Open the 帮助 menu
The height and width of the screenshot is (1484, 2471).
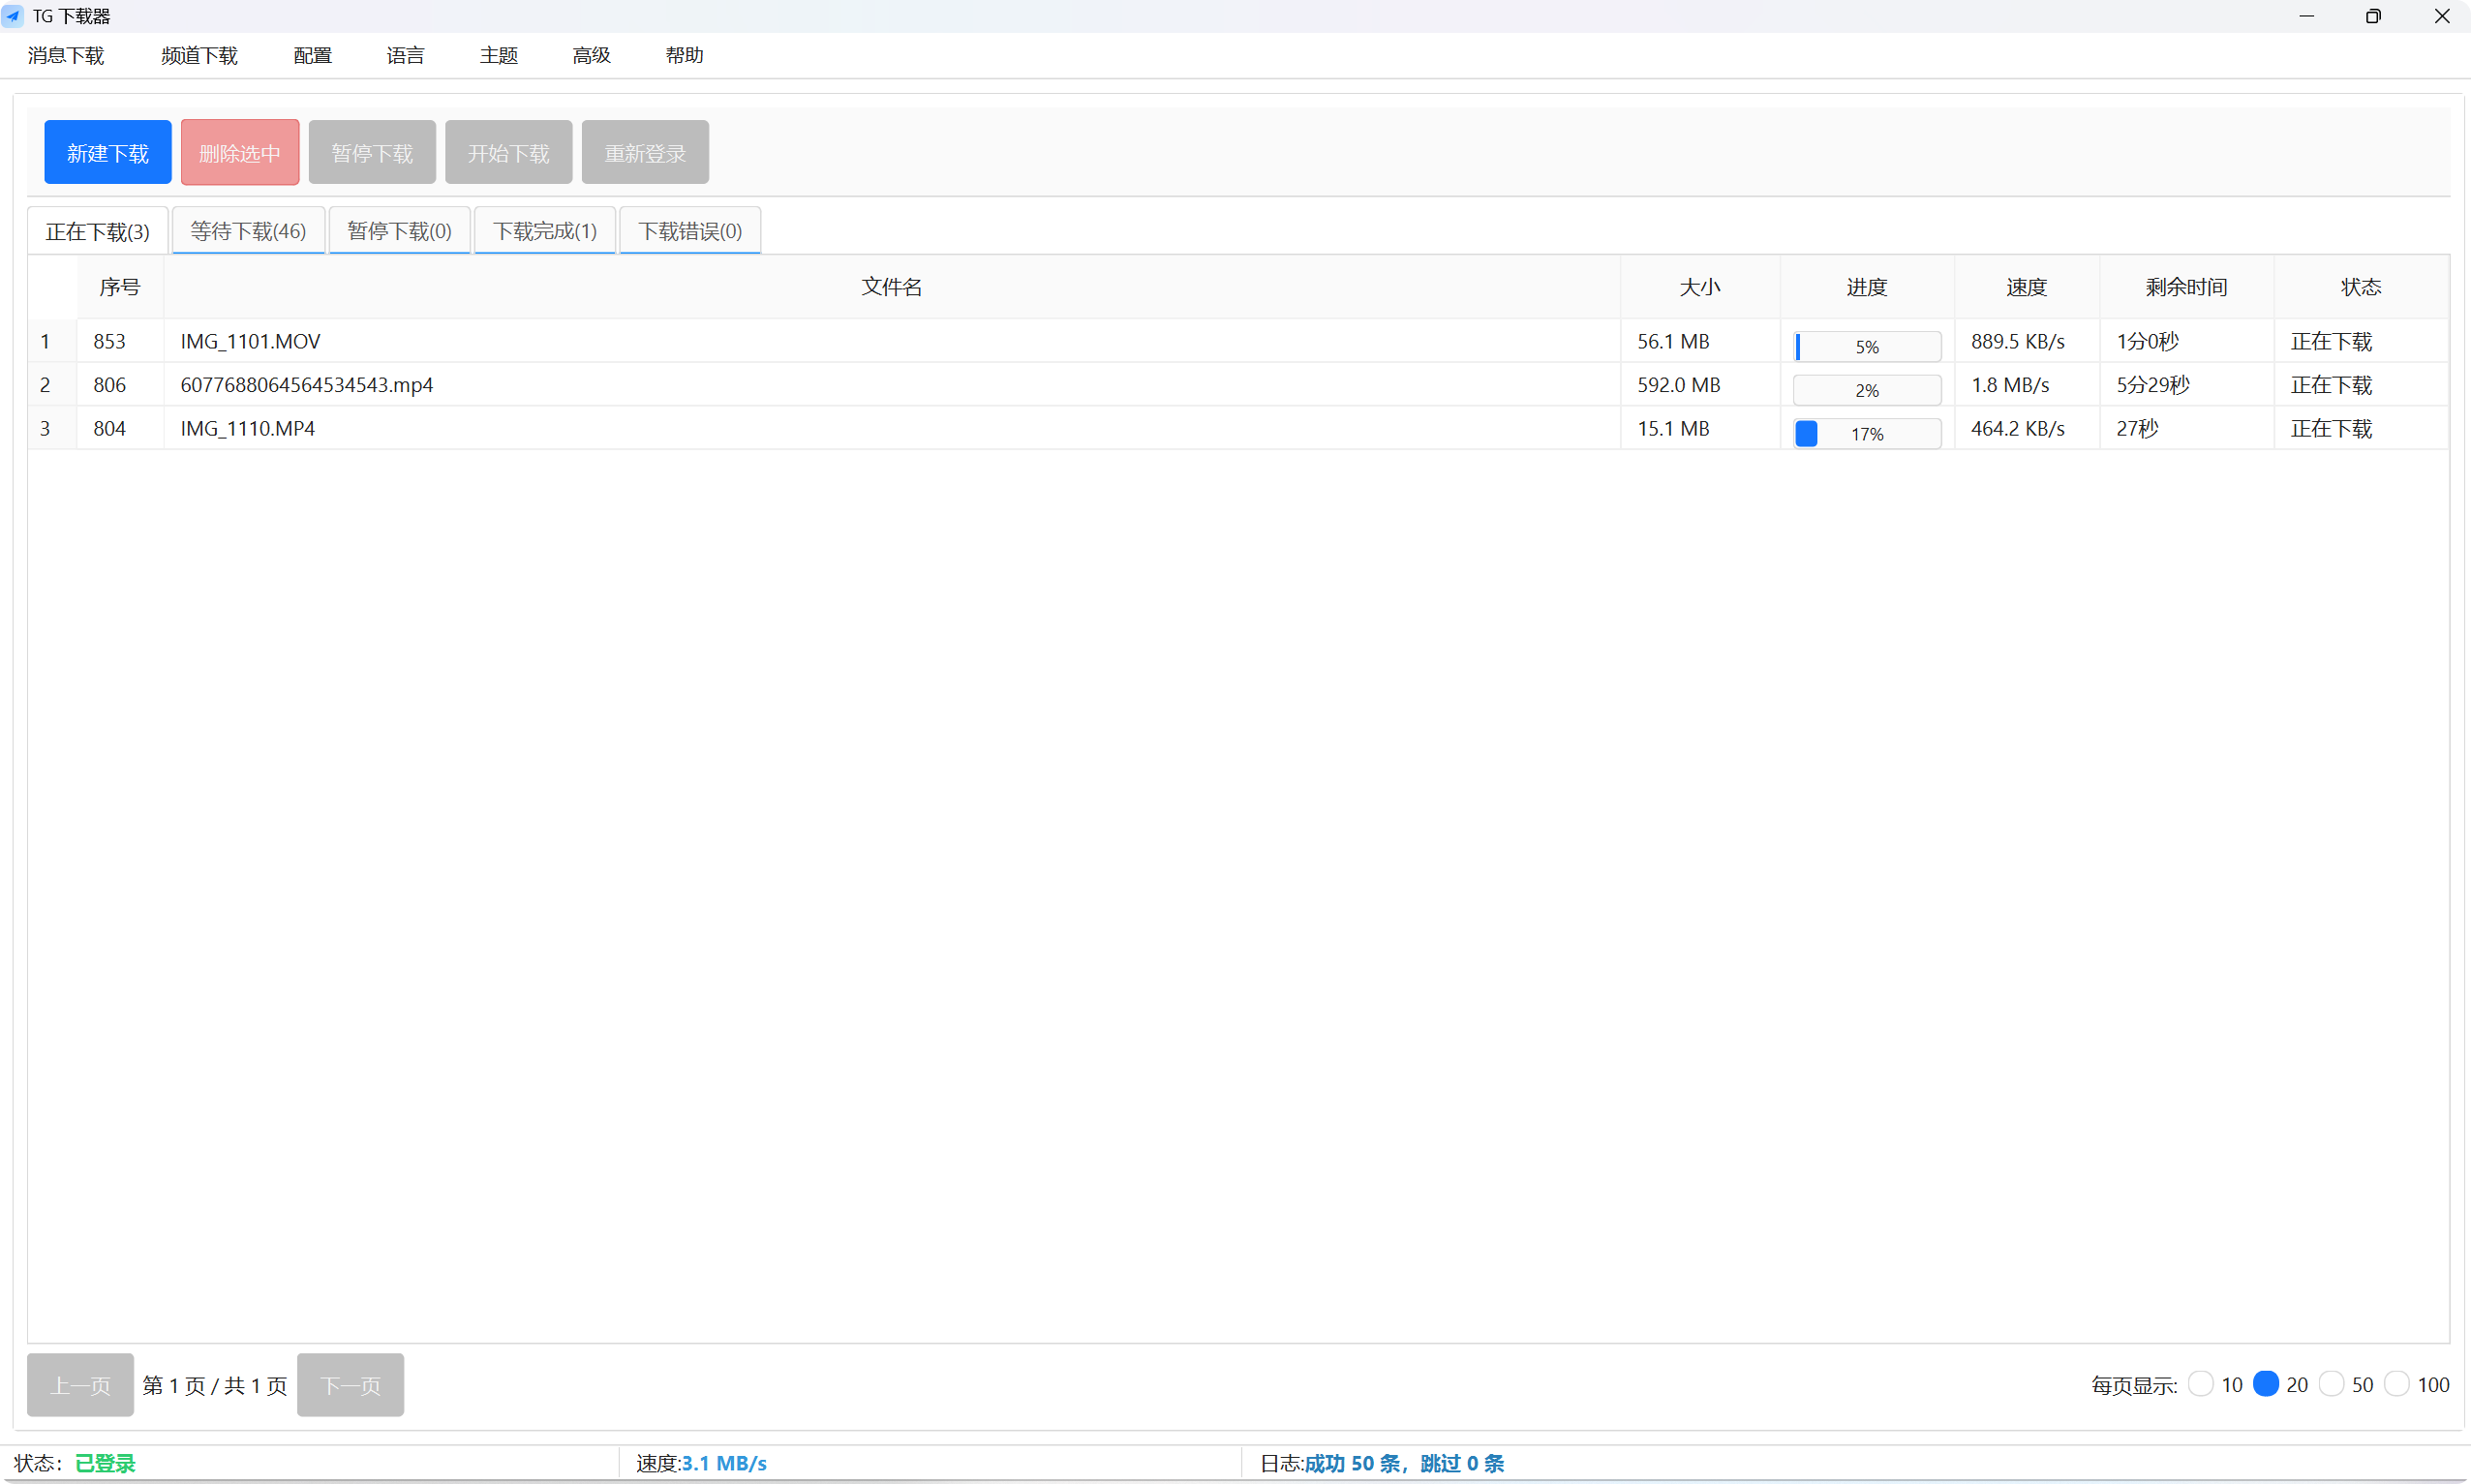683,56
